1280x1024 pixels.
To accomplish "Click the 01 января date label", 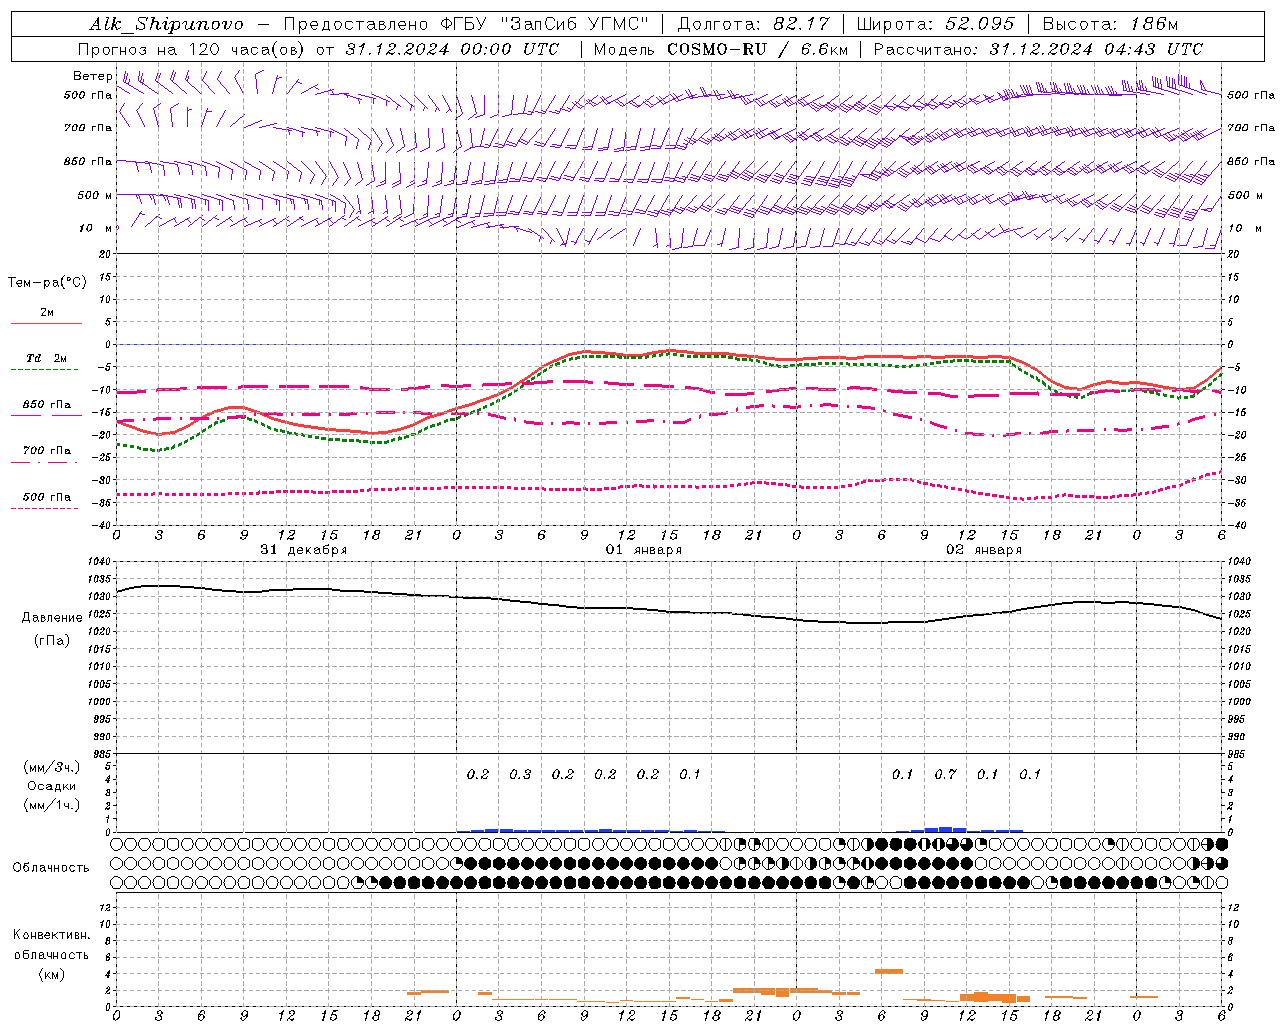I will pyautogui.click(x=644, y=550).
